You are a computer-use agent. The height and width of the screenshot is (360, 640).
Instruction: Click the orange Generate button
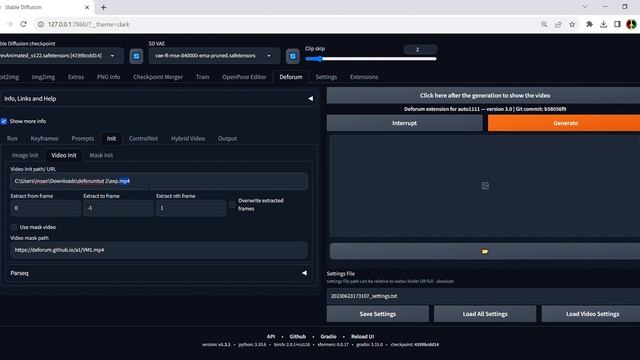pyautogui.click(x=564, y=123)
